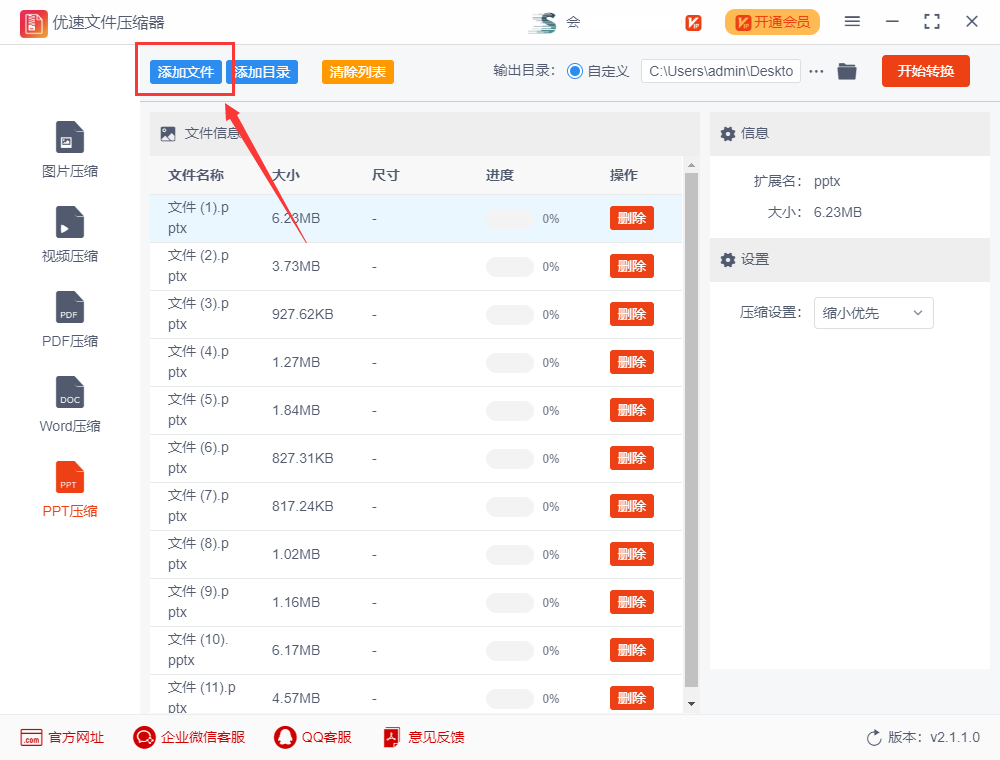Click the scrollbar down arrow
Screen dimensions: 1000x760
point(691,704)
